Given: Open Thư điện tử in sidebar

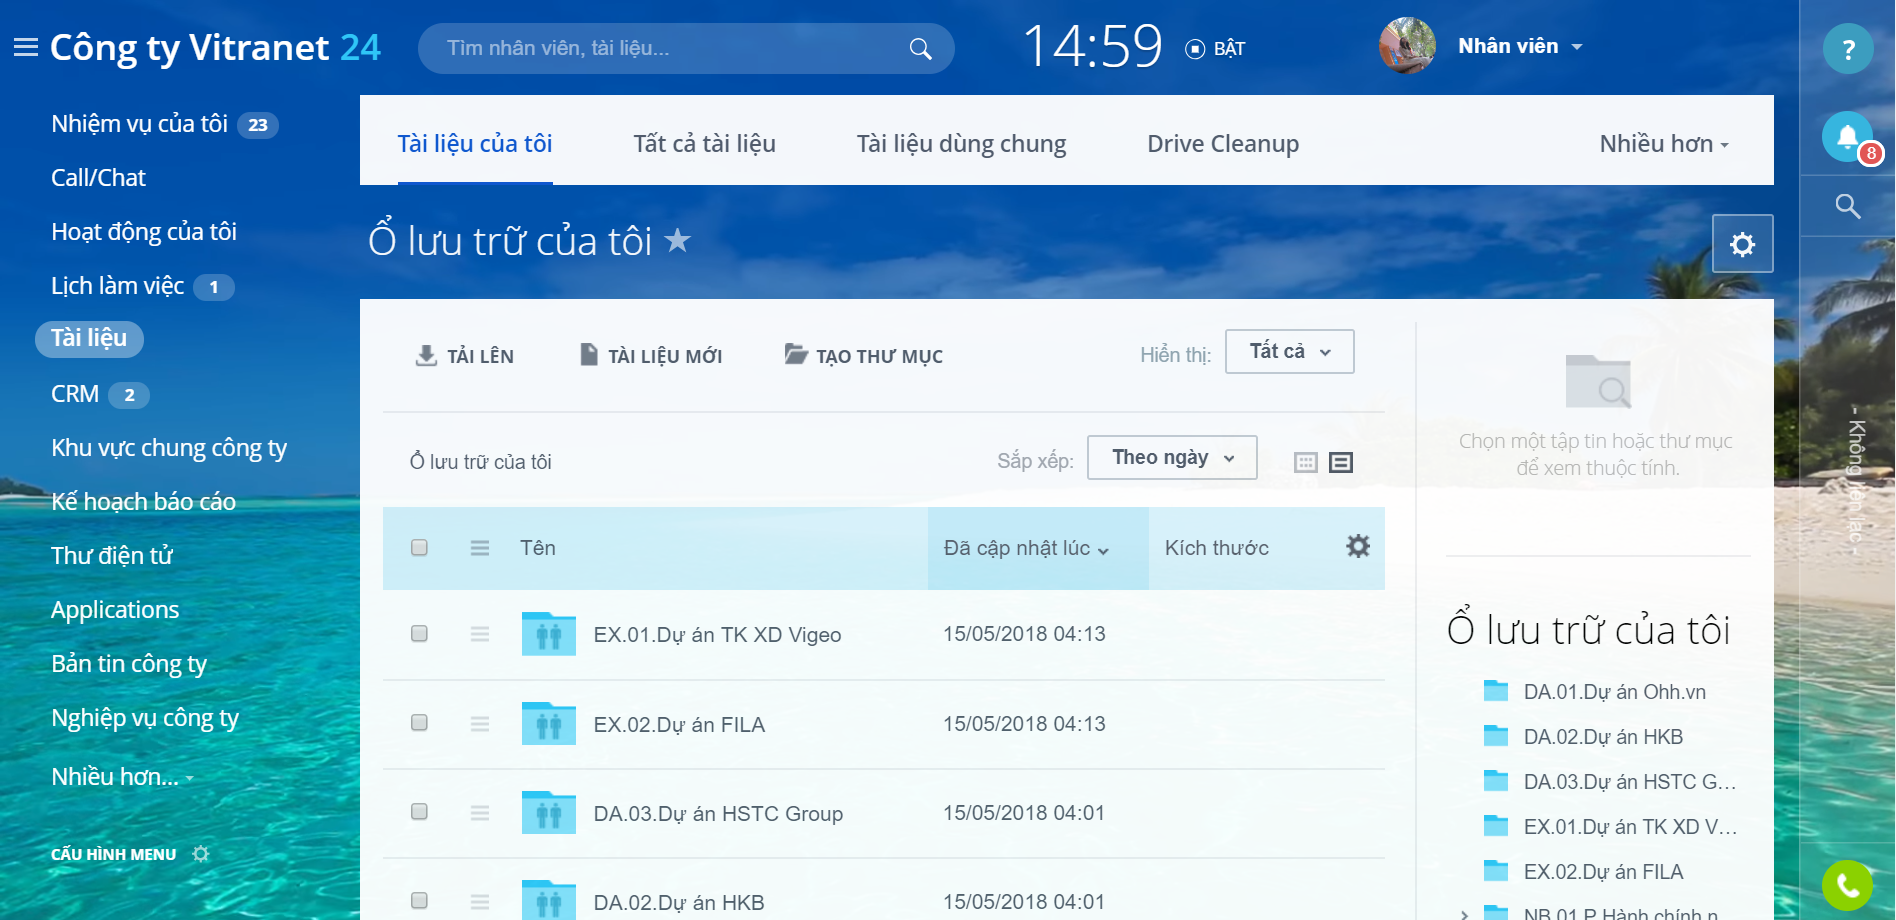Looking at the screenshot, I should tap(112, 556).
